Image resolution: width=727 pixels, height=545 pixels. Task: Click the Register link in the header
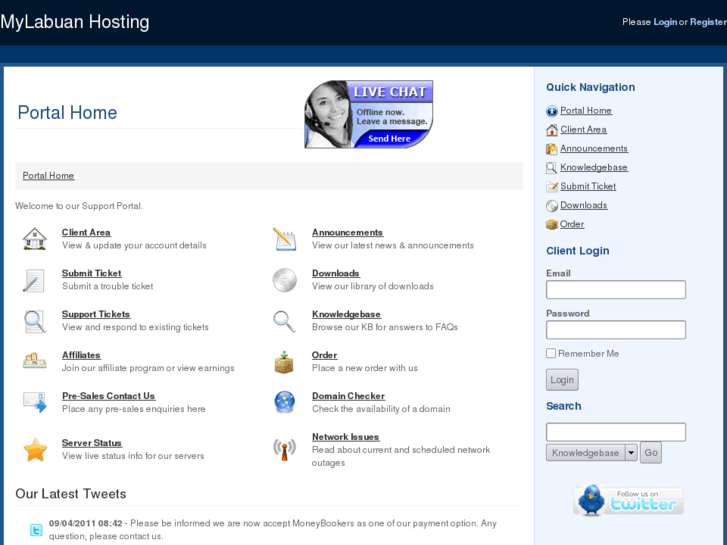point(708,22)
